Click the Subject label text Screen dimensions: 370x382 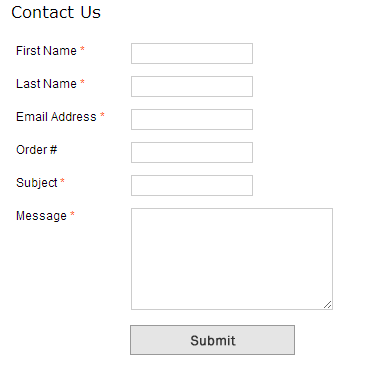coord(37,183)
